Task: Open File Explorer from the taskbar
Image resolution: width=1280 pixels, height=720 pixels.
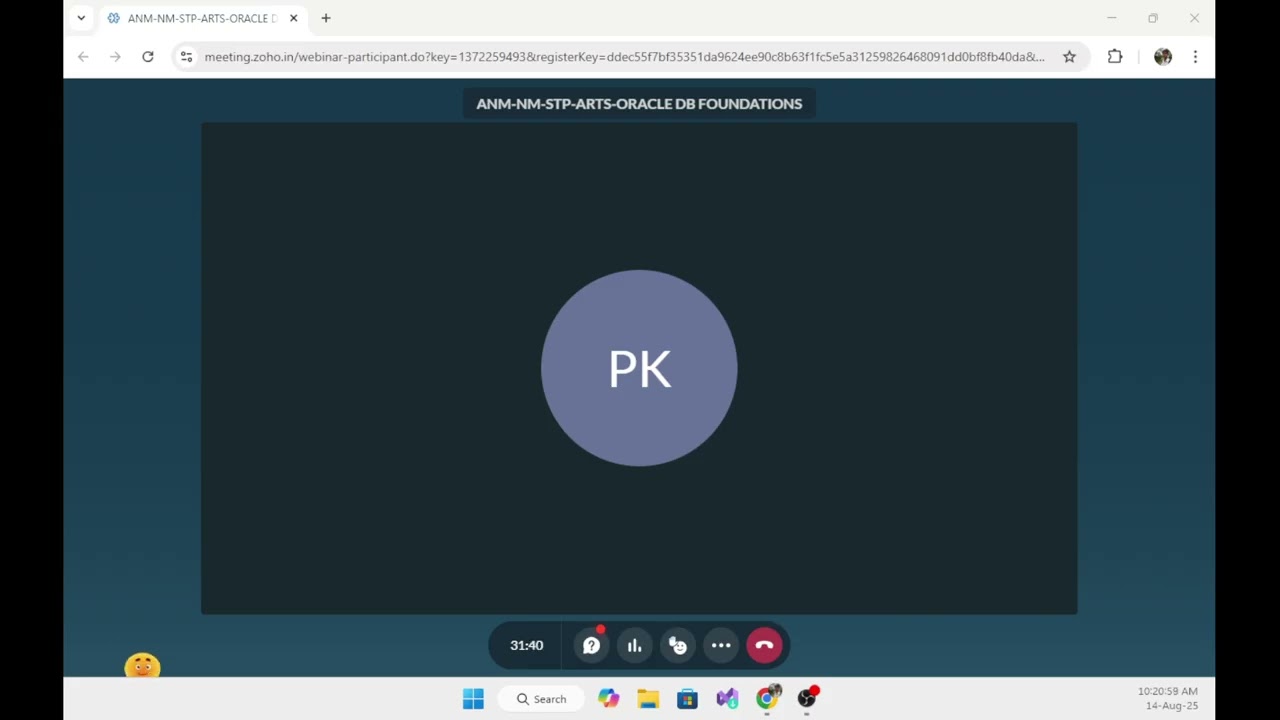Action: [x=648, y=699]
